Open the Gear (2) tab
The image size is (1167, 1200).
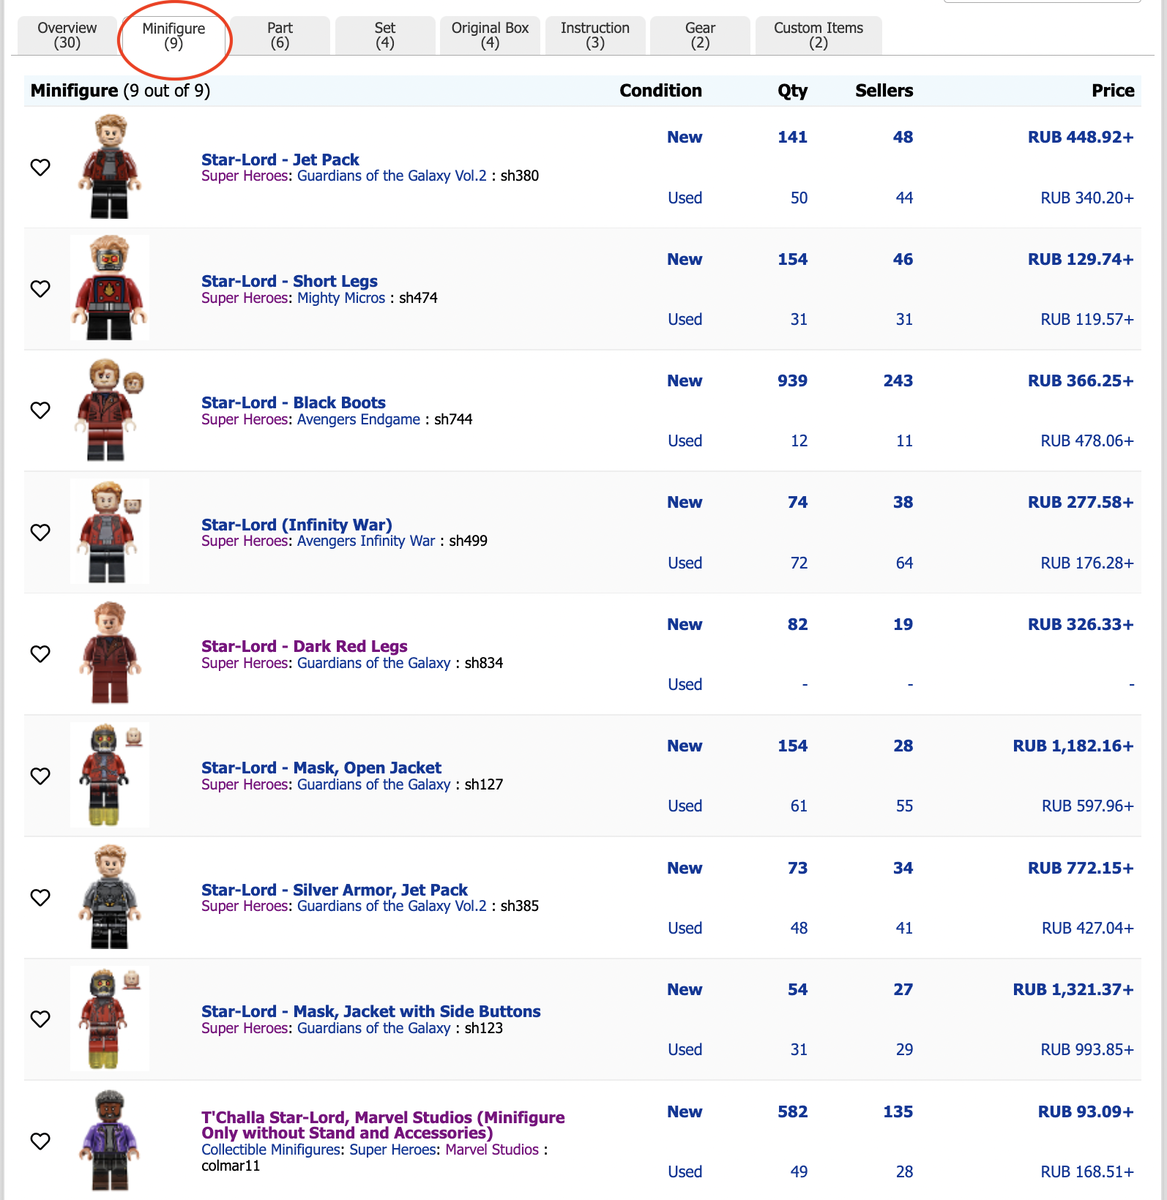click(x=700, y=35)
